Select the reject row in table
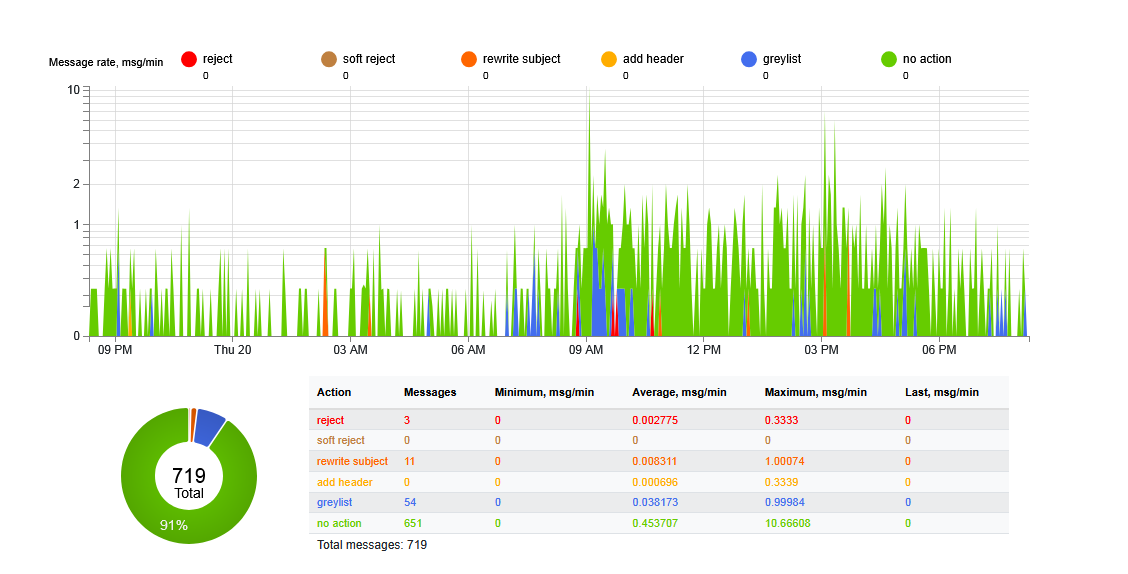This screenshot has height=574, width=1128. coord(330,420)
